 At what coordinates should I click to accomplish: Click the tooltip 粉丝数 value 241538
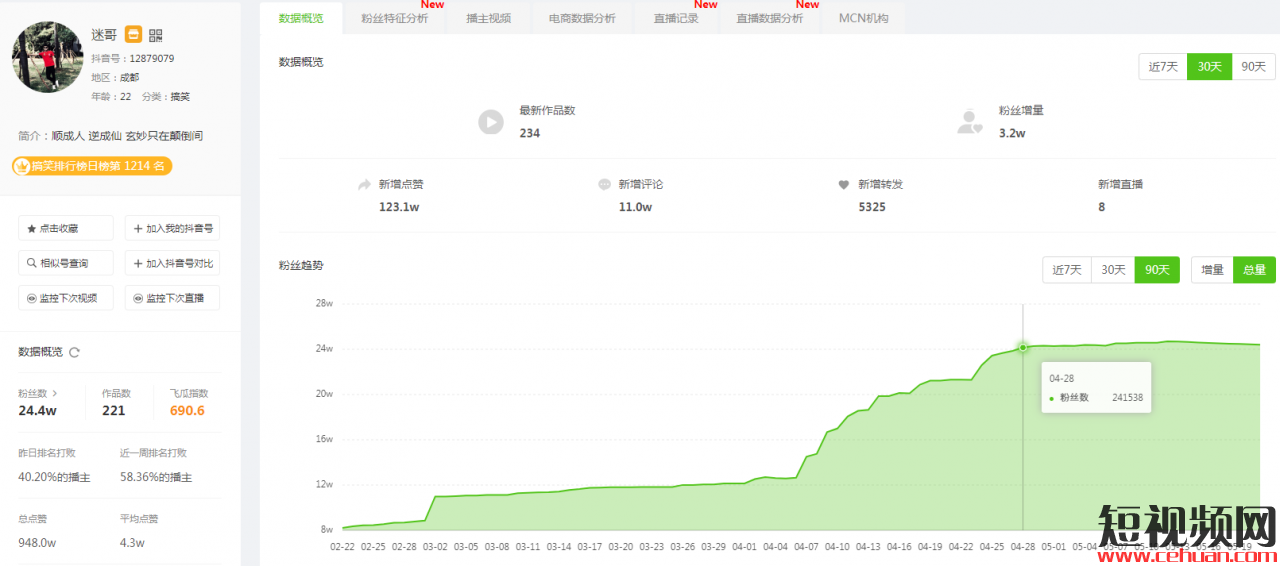[1127, 398]
